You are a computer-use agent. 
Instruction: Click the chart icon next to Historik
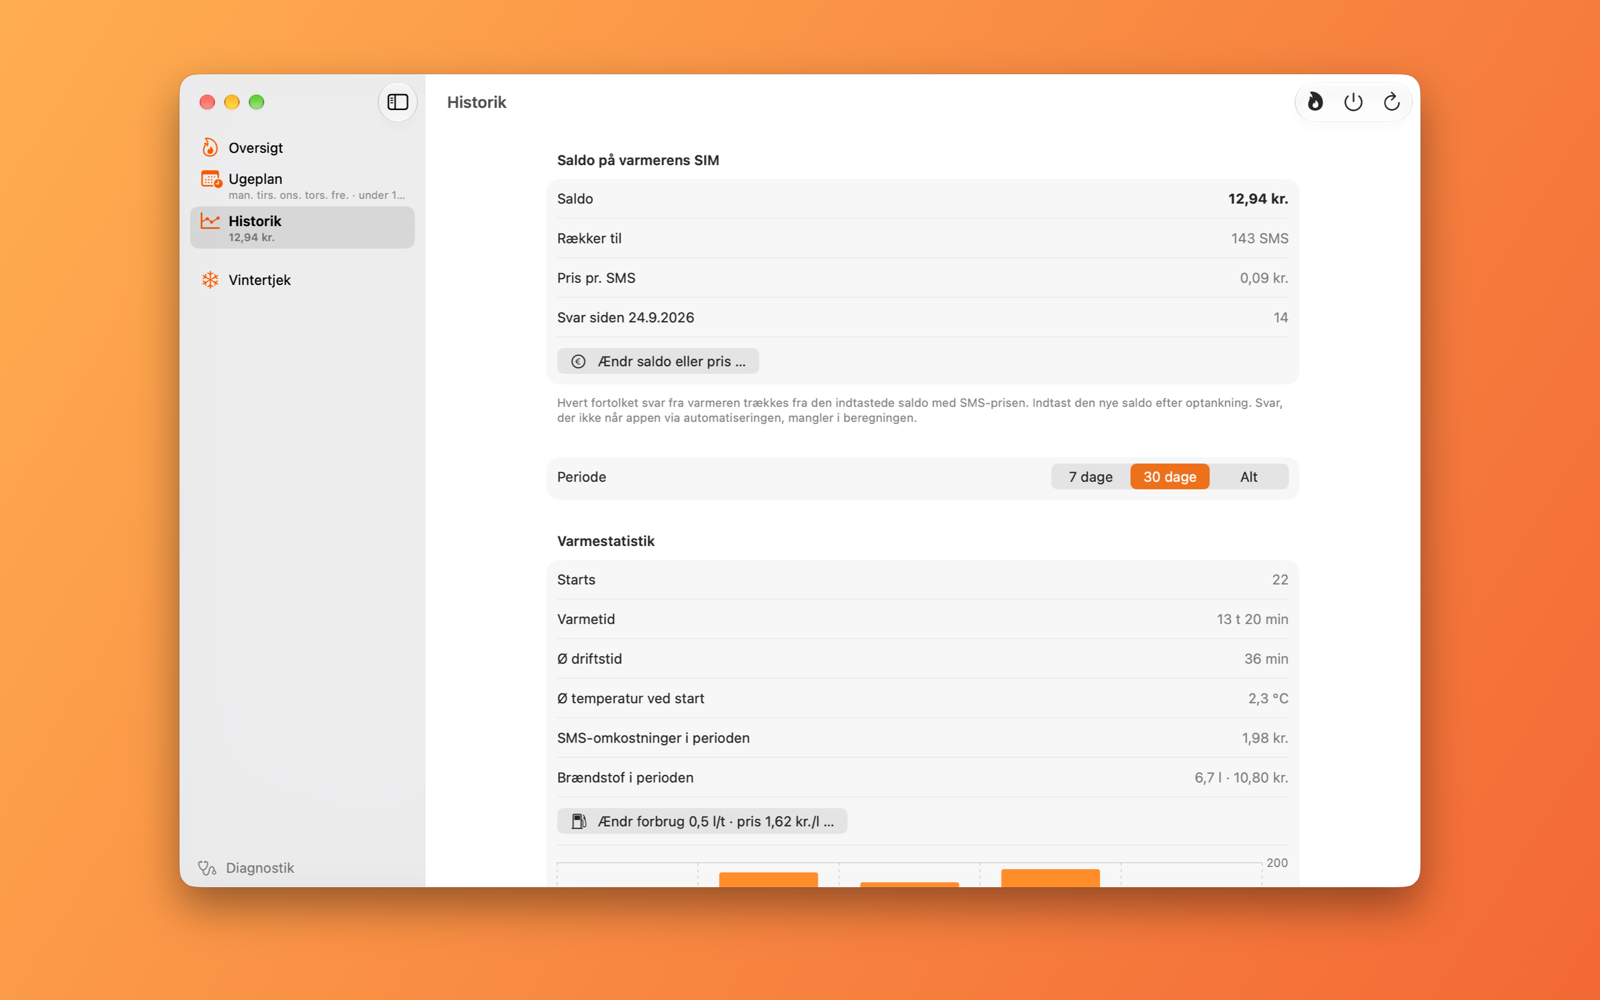point(210,221)
